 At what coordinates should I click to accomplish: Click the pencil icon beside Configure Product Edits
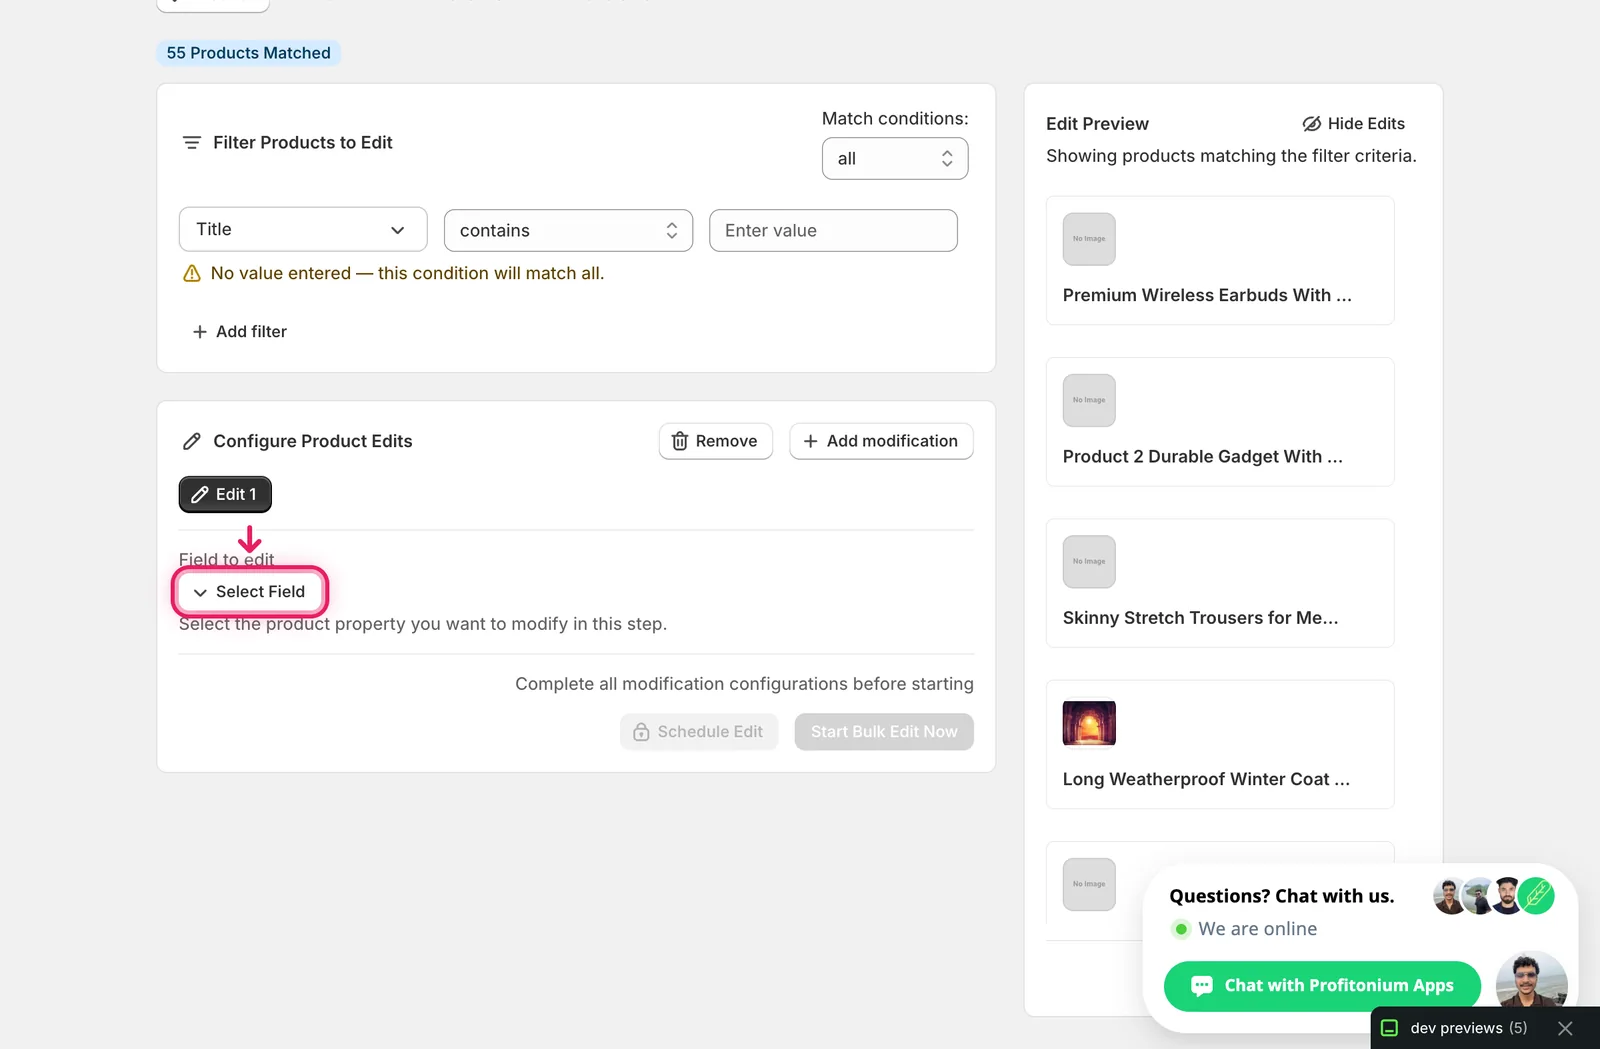click(192, 441)
